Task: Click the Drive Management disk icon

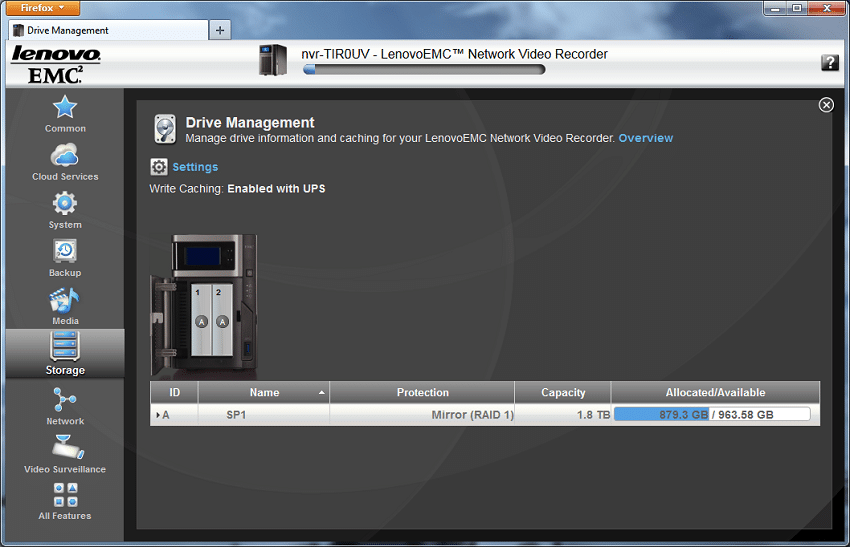Action: (165, 129)
